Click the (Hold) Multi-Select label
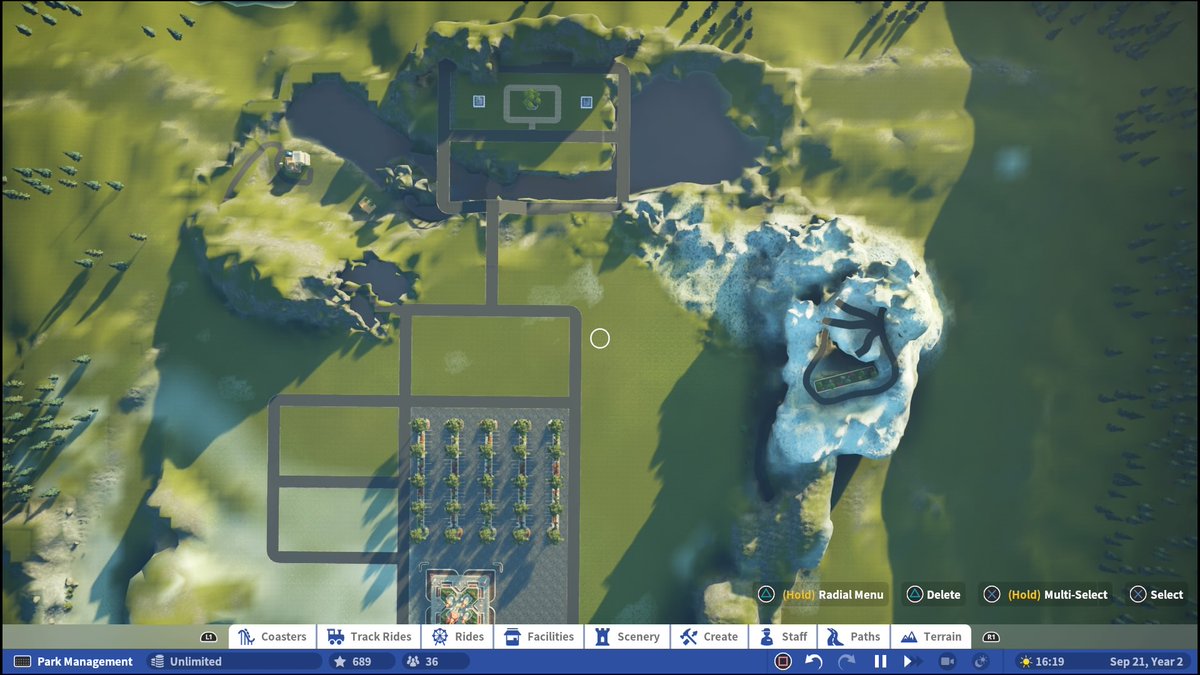This screenshot has height=675, width=1200. tap(1057, 594)
